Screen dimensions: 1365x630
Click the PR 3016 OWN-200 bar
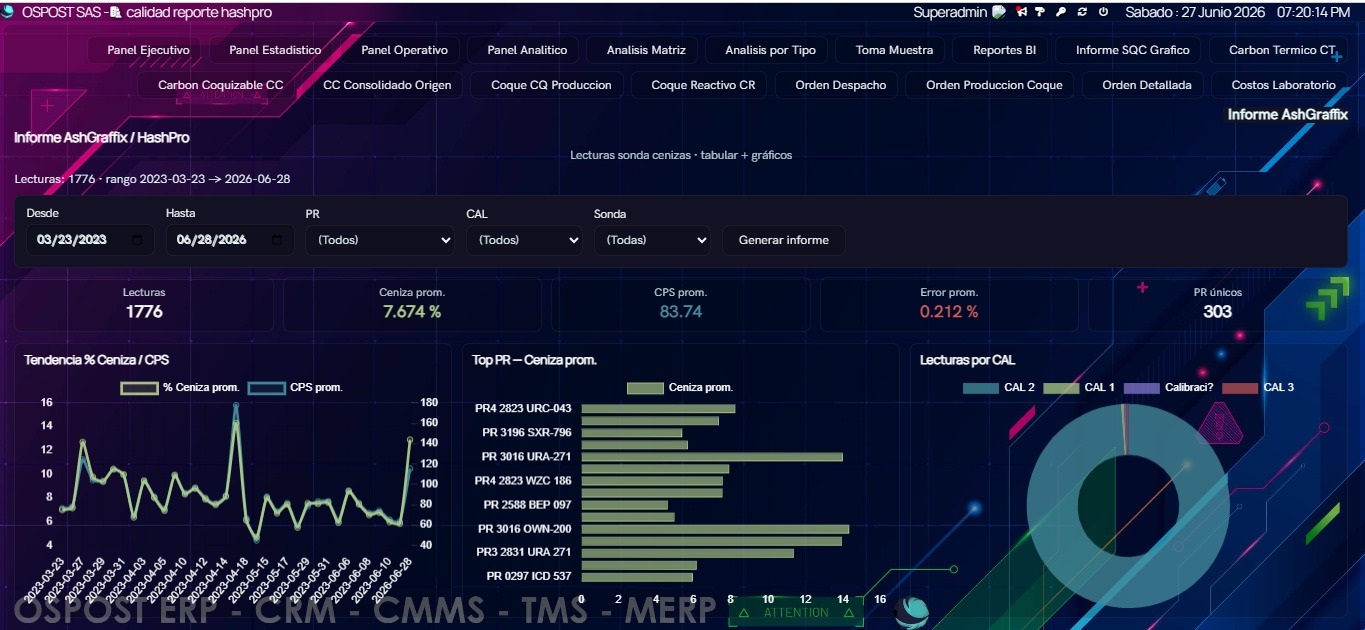point(715,529)
